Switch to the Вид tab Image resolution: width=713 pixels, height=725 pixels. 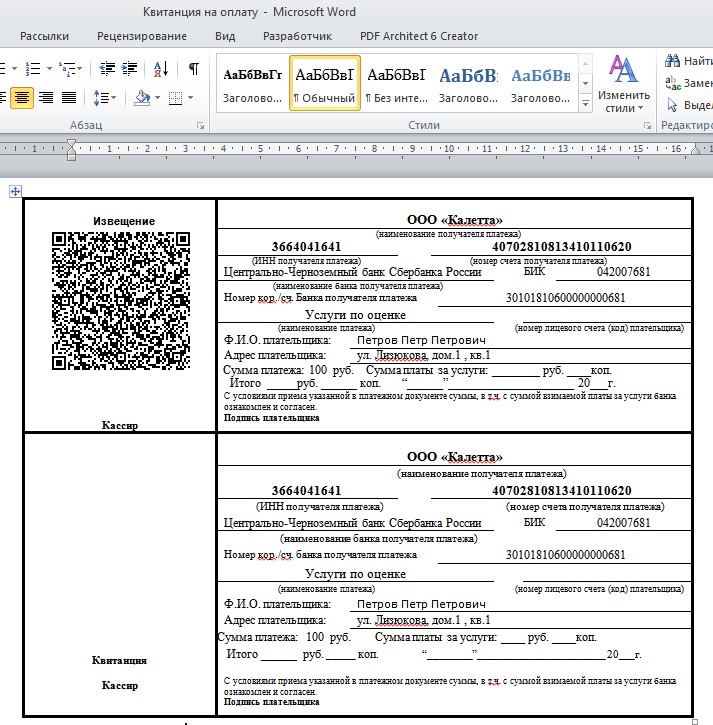pyautogui.click(x=225, y=36)
